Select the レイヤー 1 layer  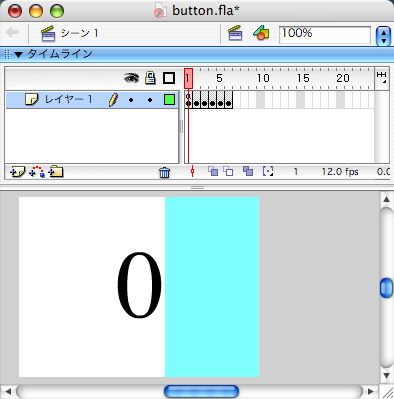point(92,100)
